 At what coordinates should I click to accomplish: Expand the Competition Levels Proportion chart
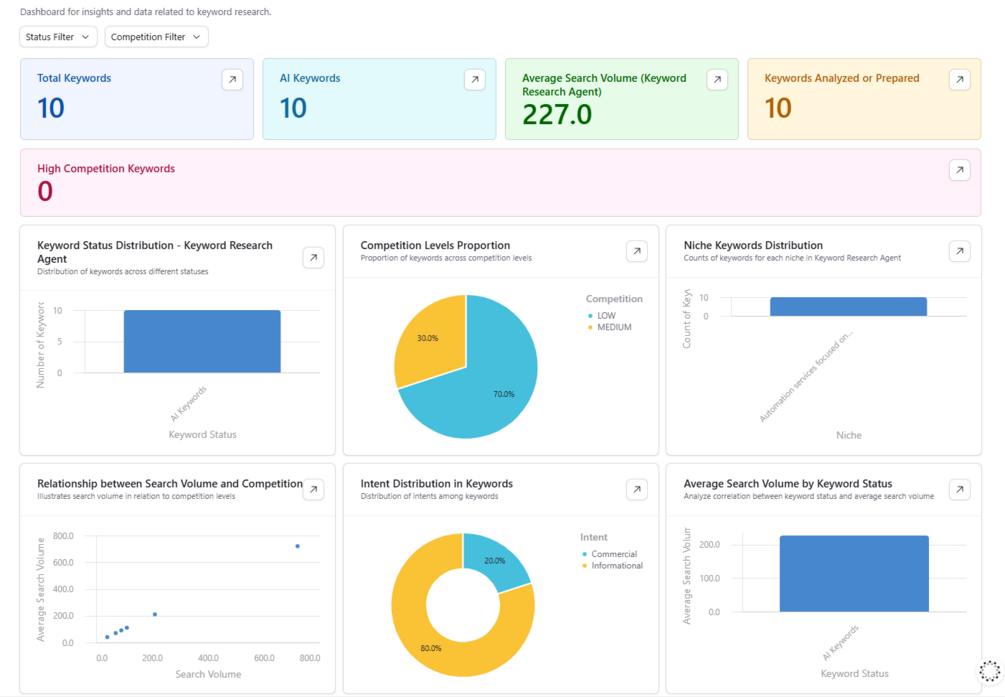pos(636,251)
